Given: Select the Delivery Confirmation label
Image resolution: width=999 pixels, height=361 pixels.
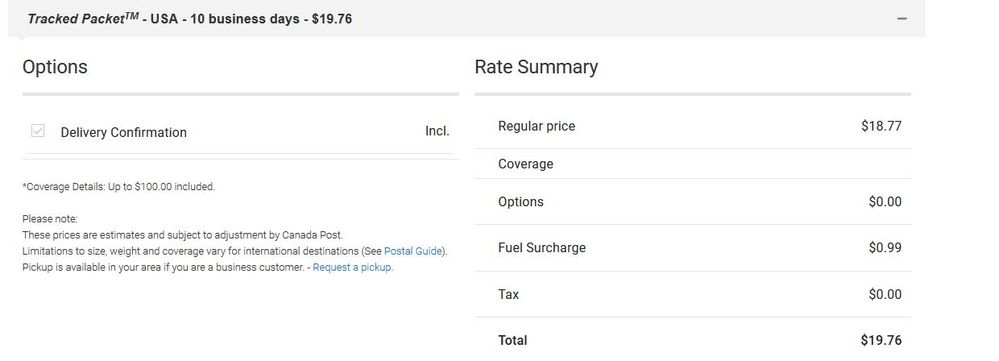Looking at the screenshot, I should pos(124,132).
